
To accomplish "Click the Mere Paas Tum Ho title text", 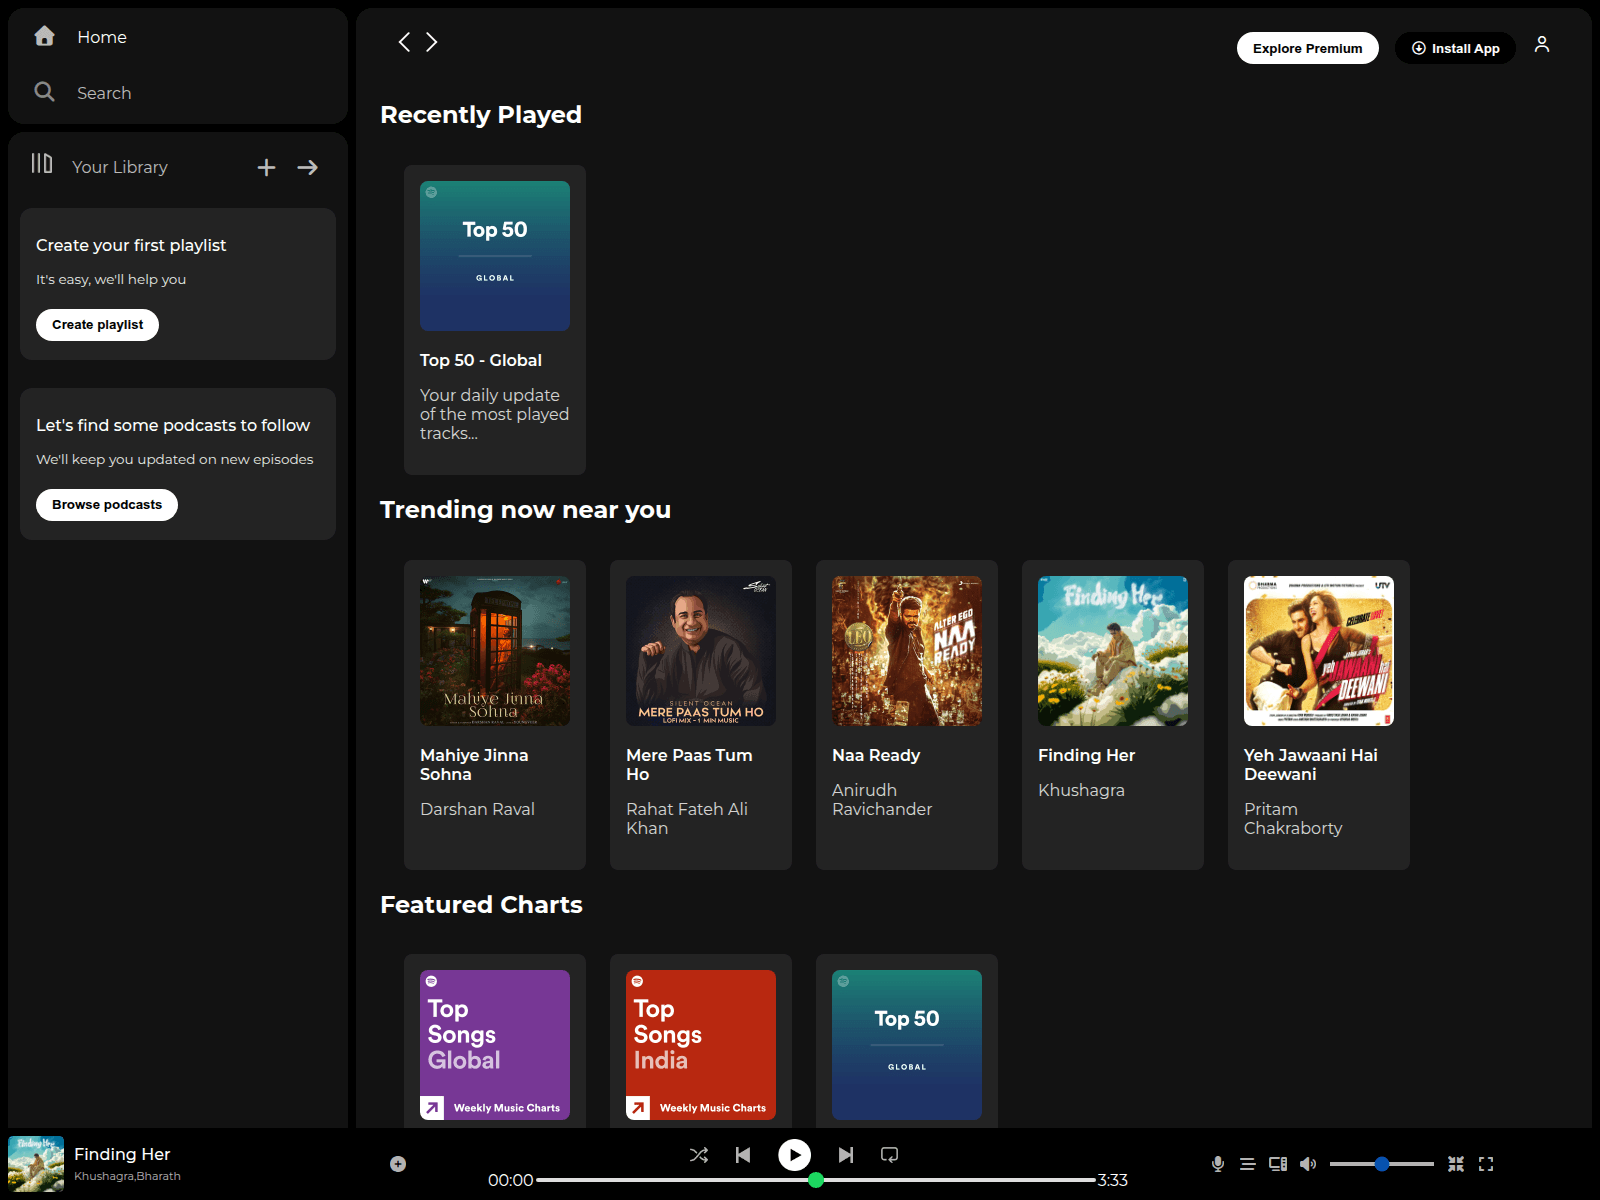I will (689, 765).
